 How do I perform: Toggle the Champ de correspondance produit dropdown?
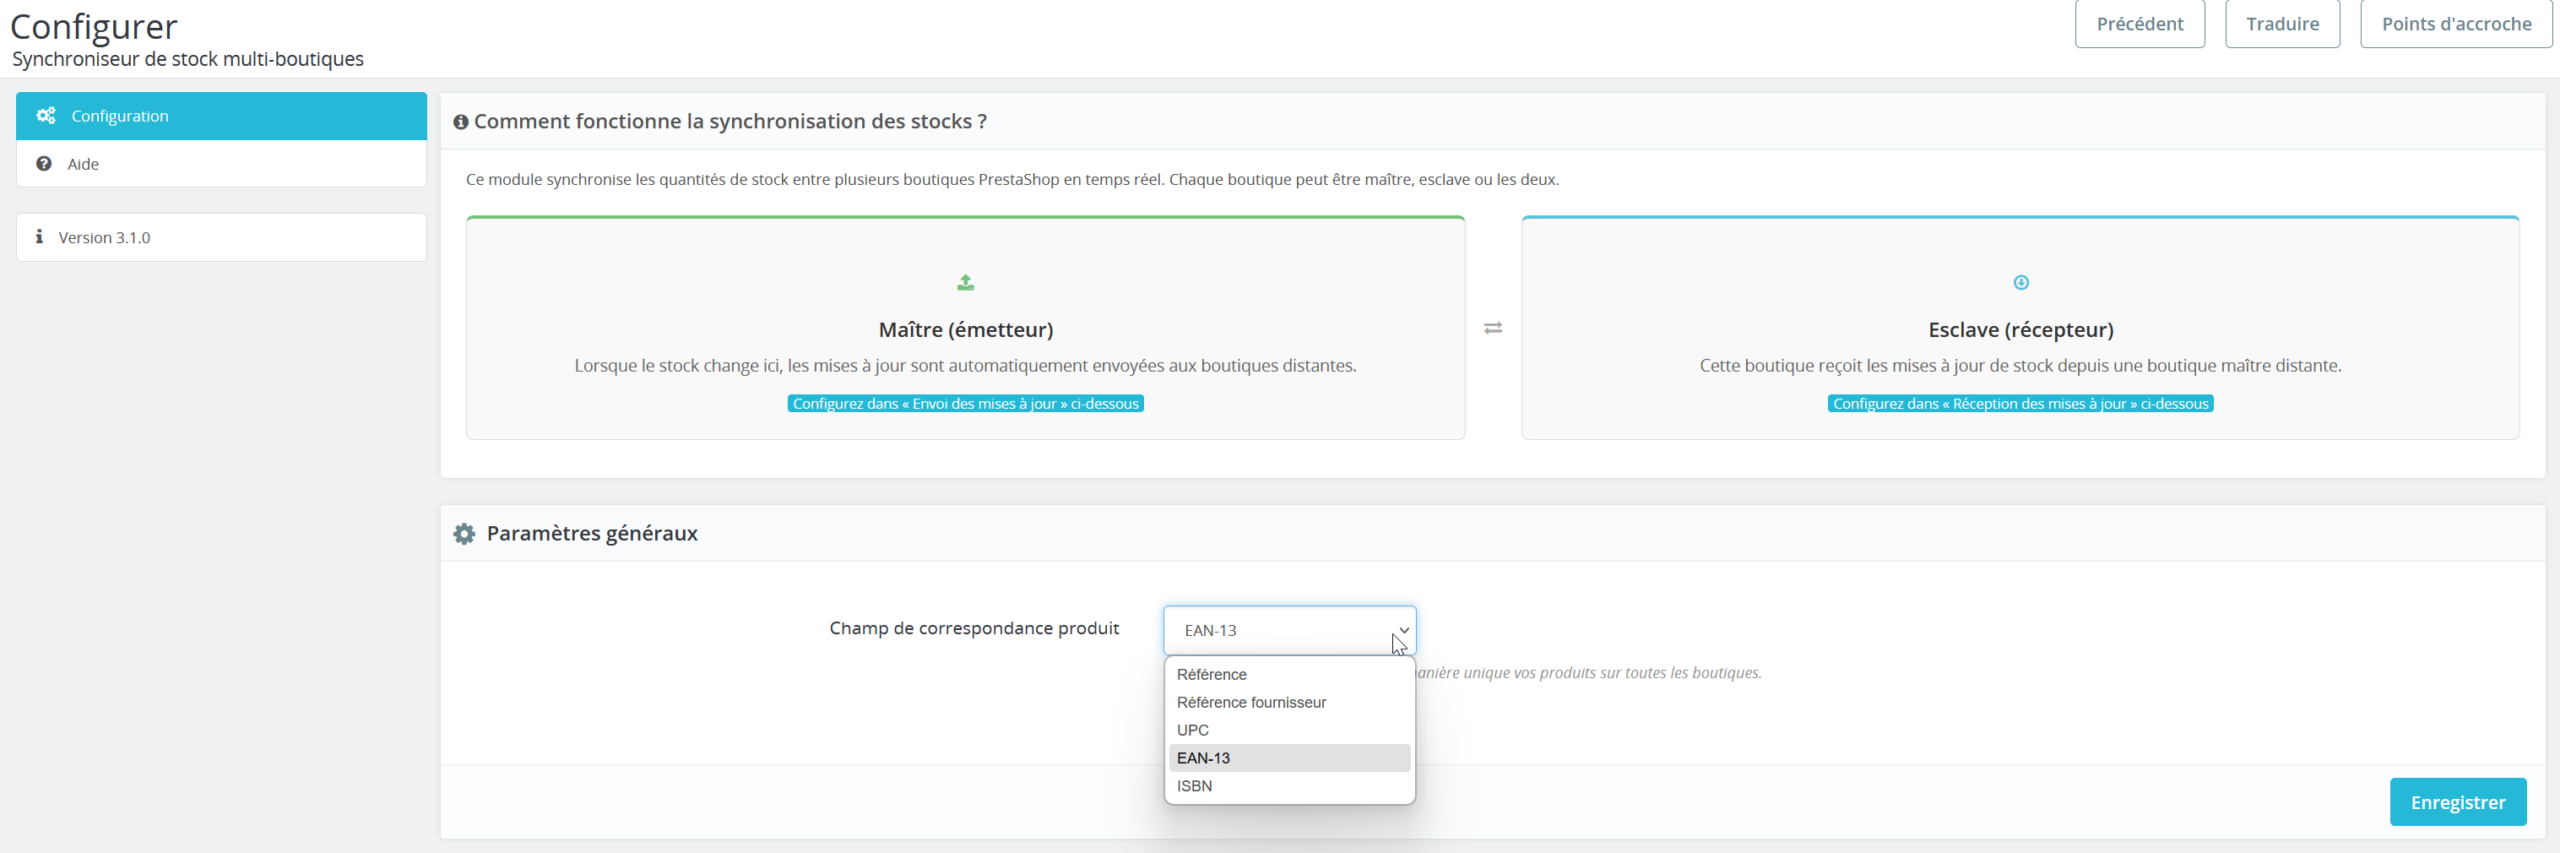(1290, 630)
